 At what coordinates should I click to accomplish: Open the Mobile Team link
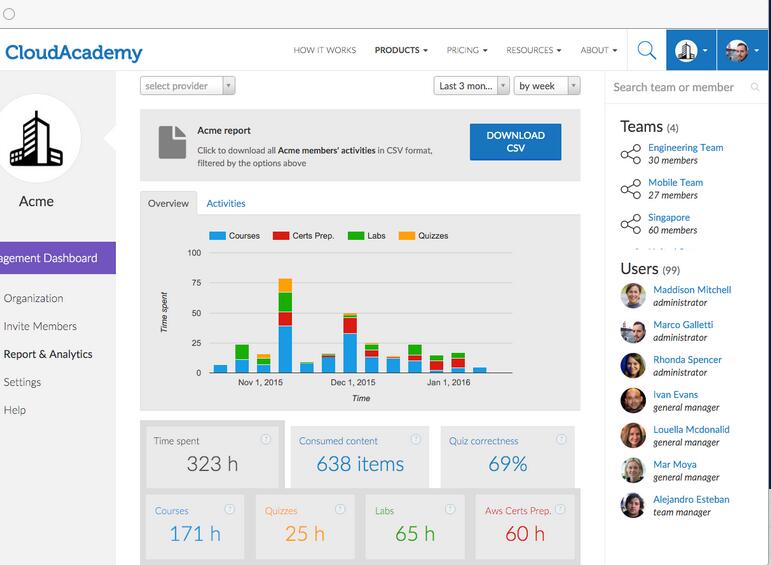pos(676,182)
